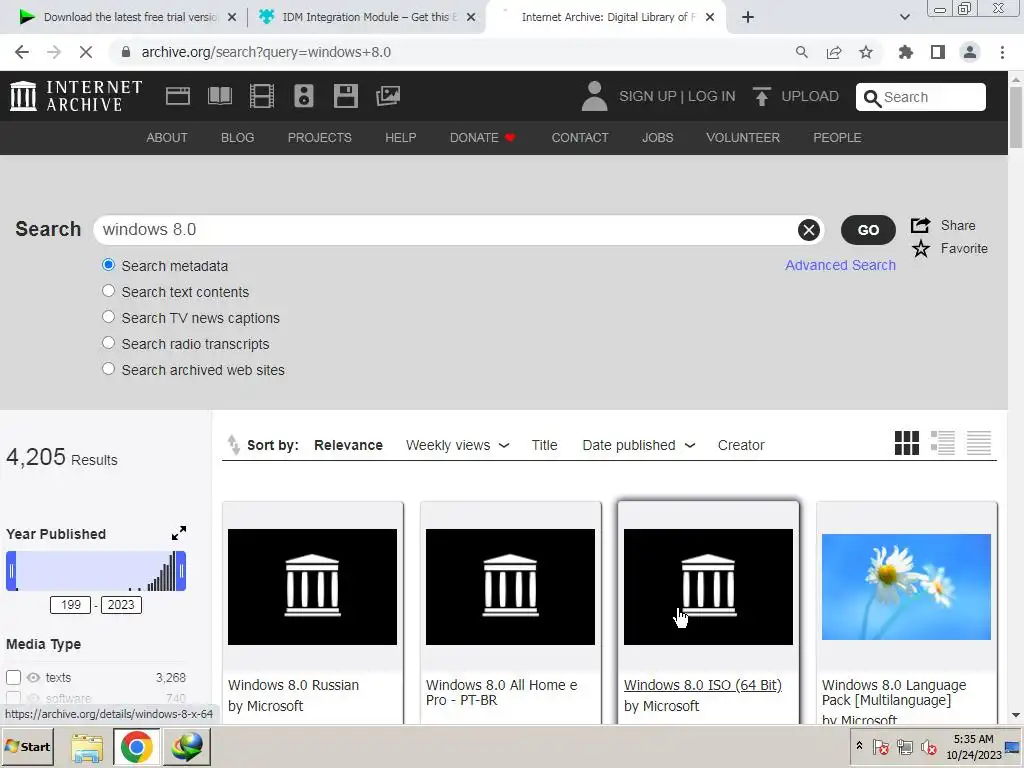Image resolution: width=1024 pixels, height=768 pixels.
Task: Open the Chrome tab search dropdown
Action: point(904,17)
